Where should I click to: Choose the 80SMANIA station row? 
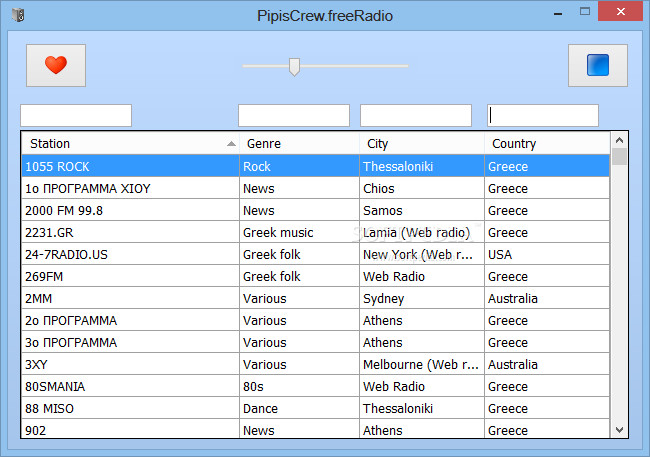click(x=315, y=386)
